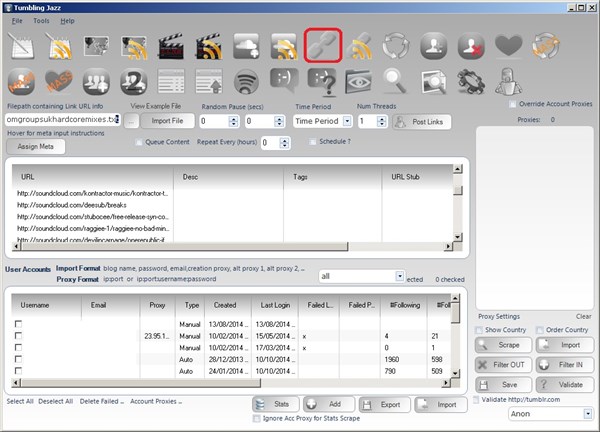
Task: Click the user icon with number 2
Action: (134, 82)
